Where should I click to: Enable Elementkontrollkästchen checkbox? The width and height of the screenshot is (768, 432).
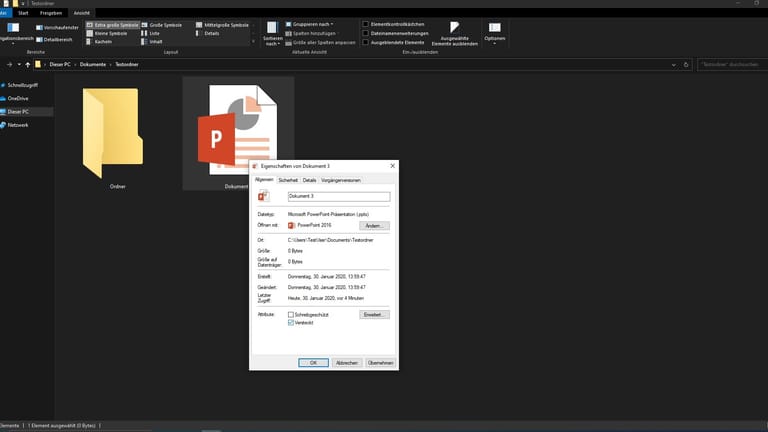(365, 24)
